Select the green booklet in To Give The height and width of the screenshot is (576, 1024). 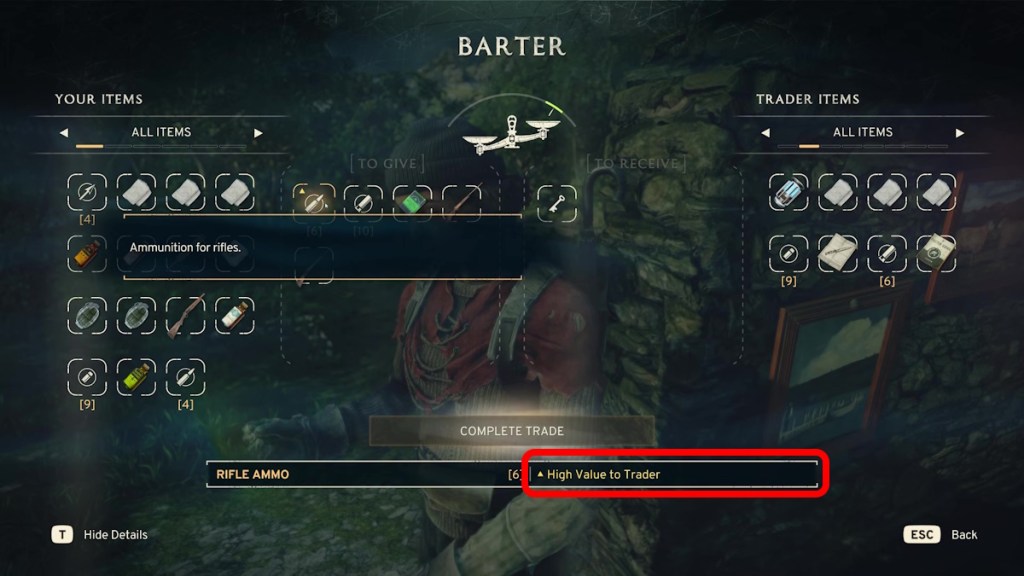[x=412, y=203]
